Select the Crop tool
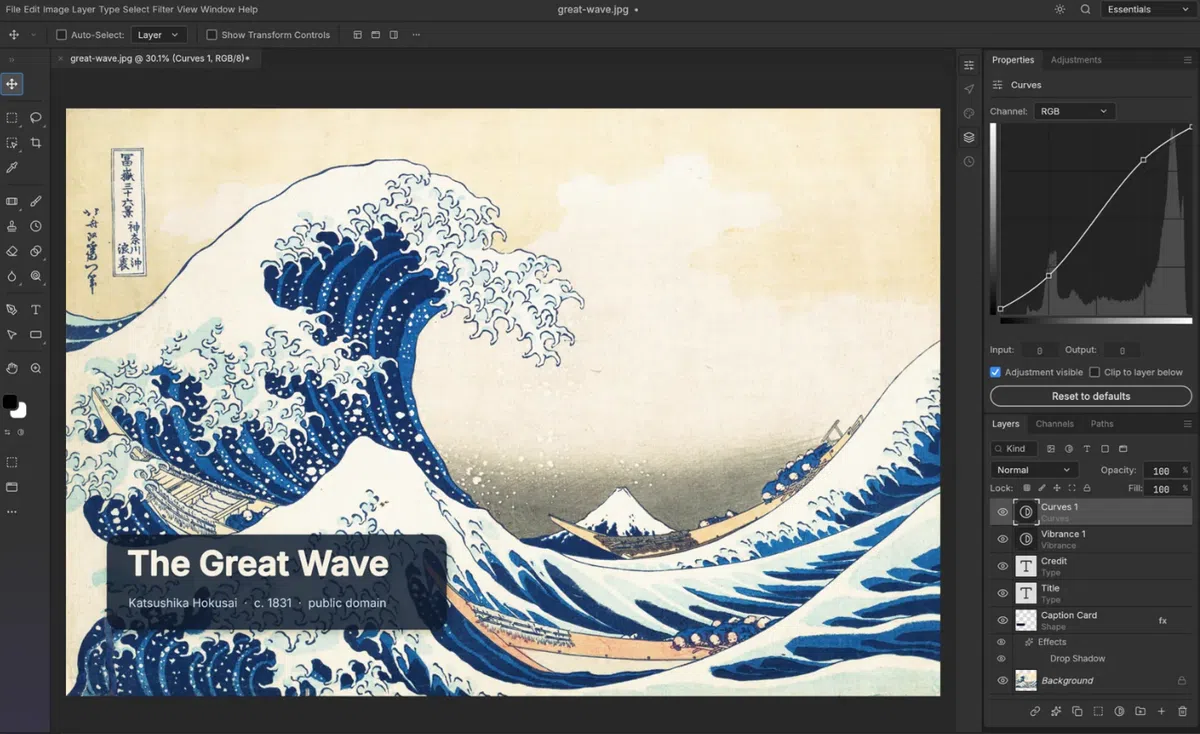The image size is (1200, 734). (x=36, y=143)
